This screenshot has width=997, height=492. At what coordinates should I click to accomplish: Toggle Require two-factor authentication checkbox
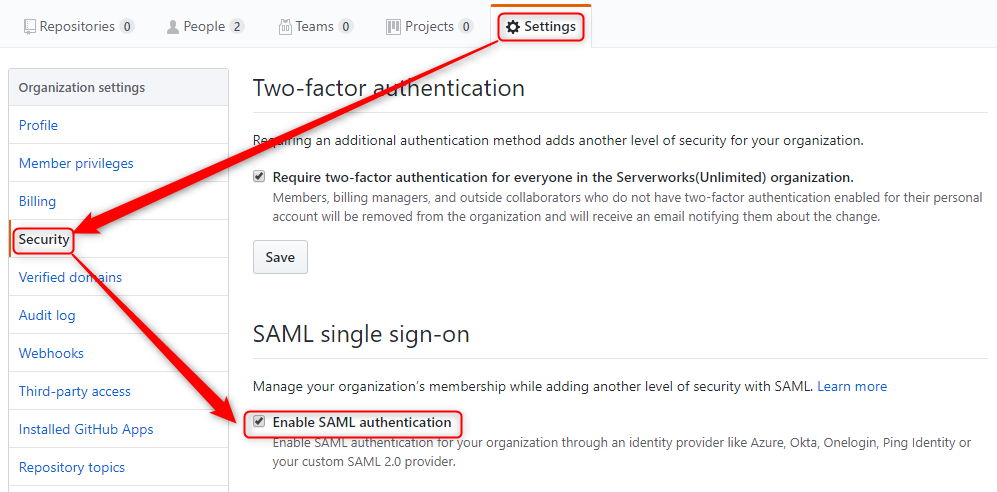tap(259, 176)
